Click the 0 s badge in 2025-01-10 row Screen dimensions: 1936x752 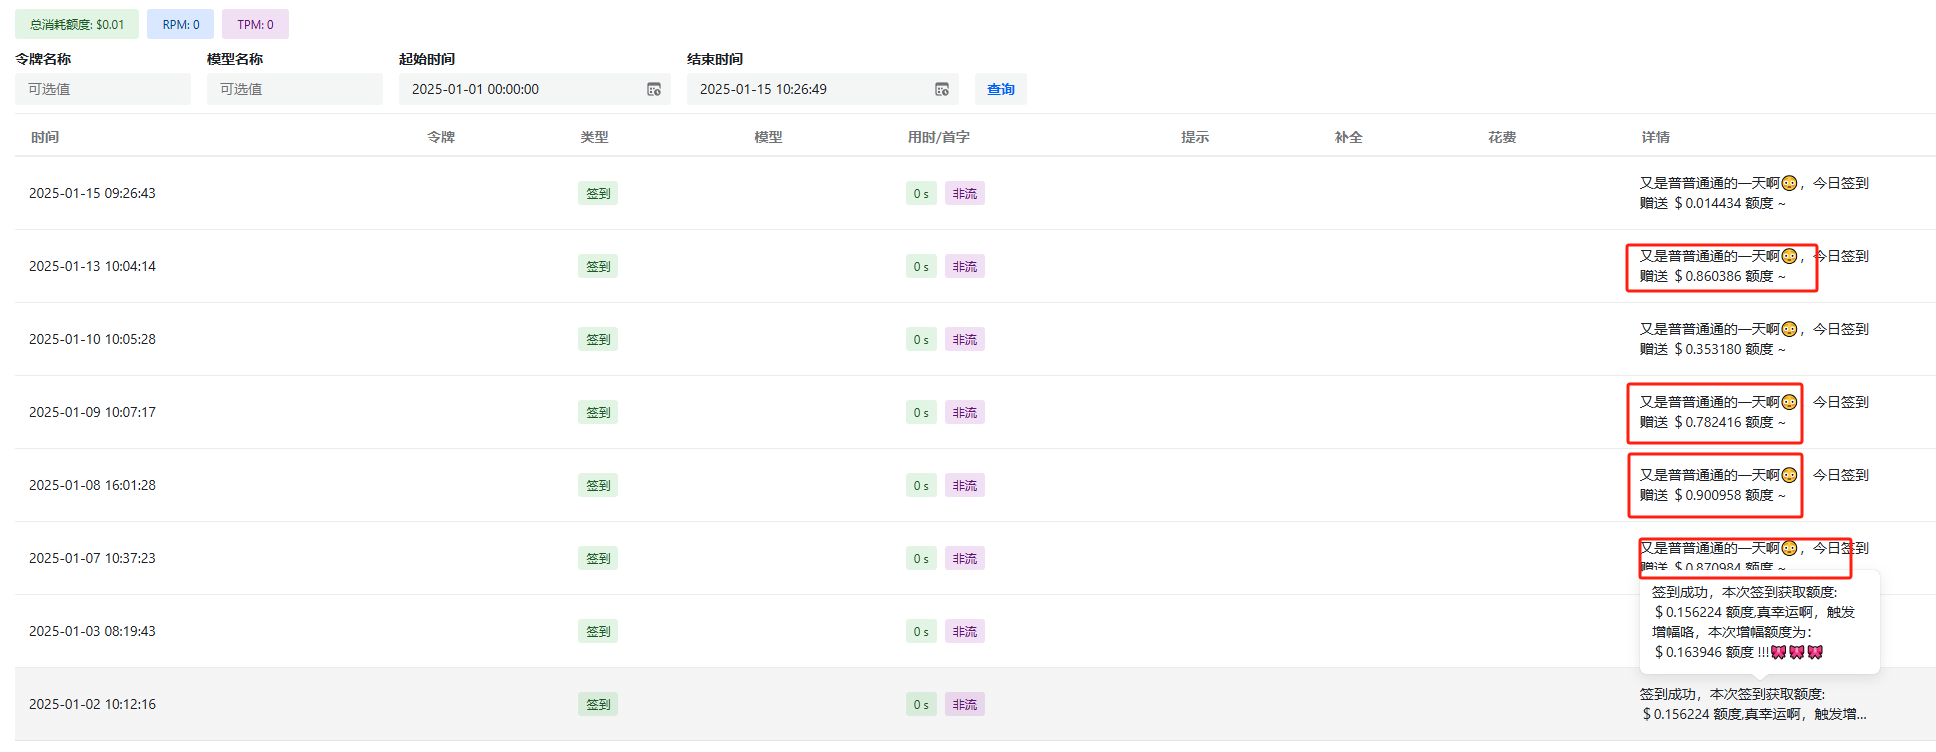coord(921,340)
